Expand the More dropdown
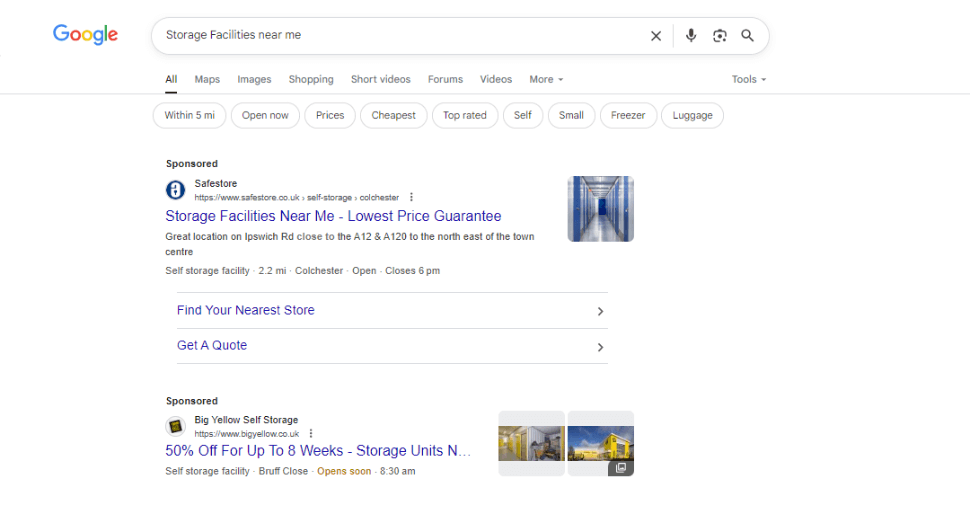Screen dimensions: 970x517 546,79
